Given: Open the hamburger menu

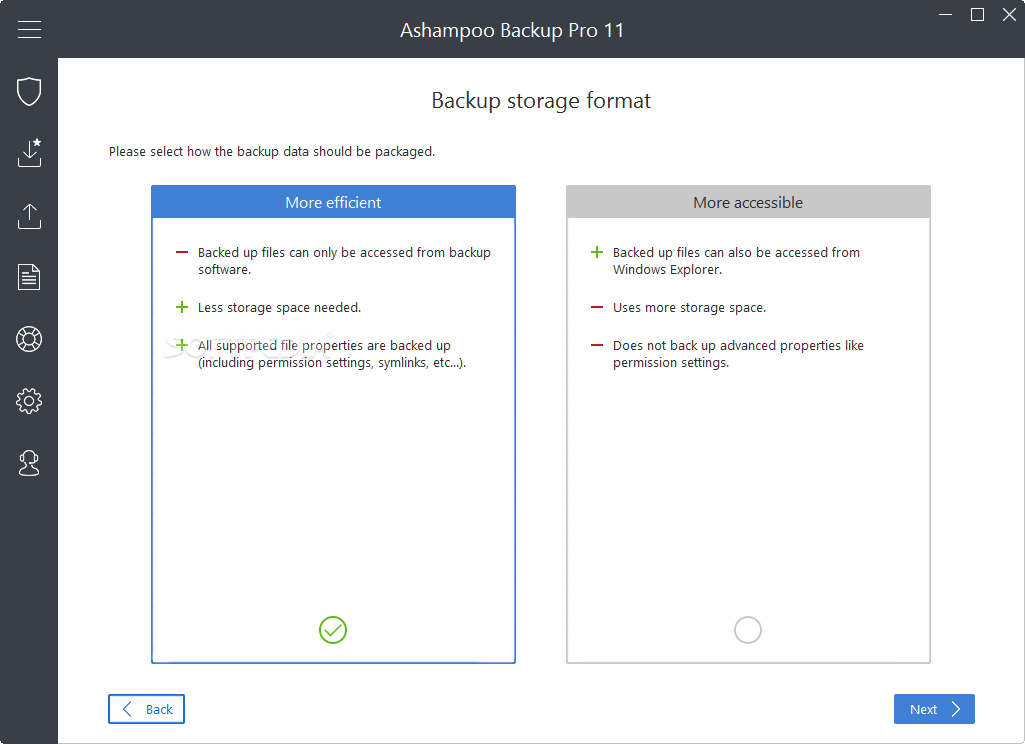Looking at the screenshot, I should 29,29.
